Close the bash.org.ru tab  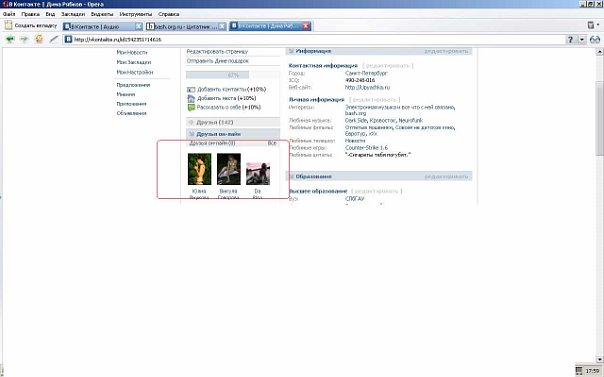(222, 27)
